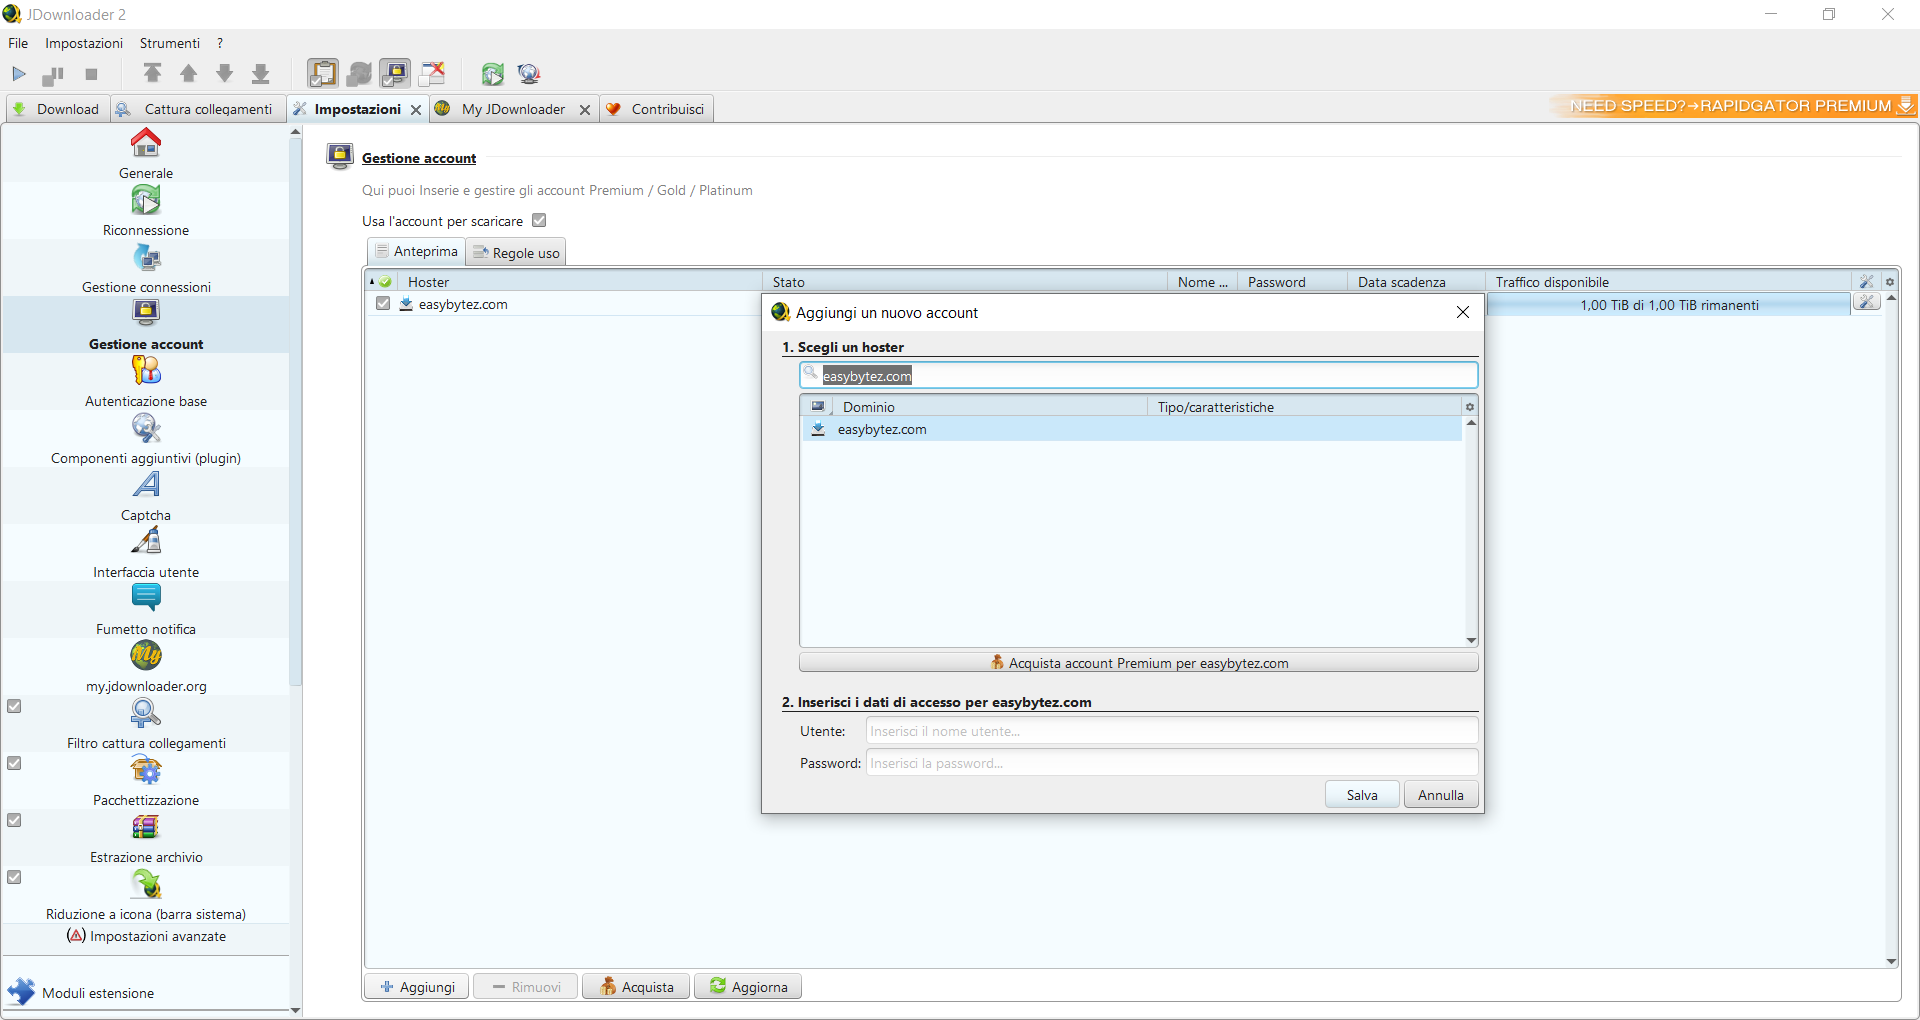Switch to the Contribuisci tab
This screenshot has height=1020, width=1920.
[656, 109]
